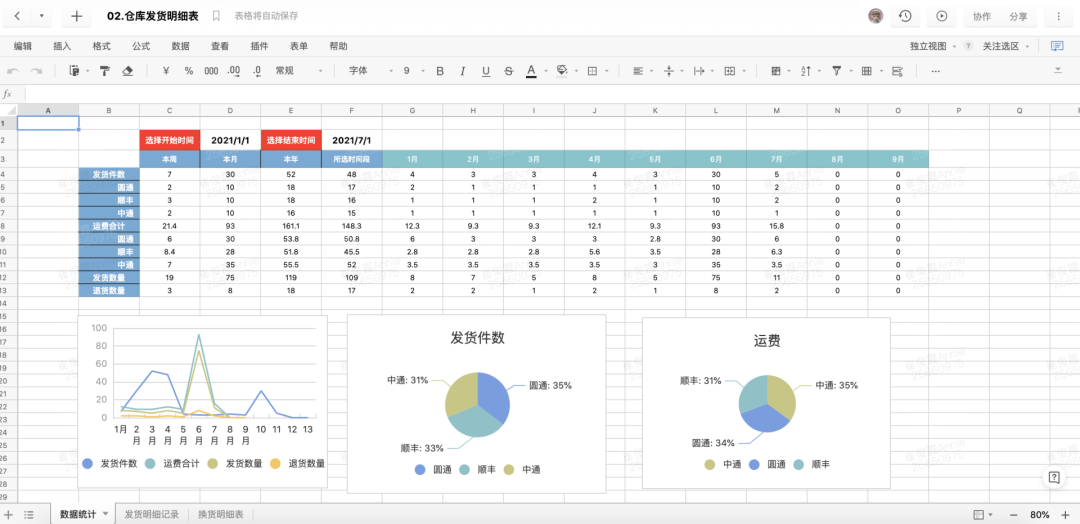Activate the format painter tool
Image resolution: width=1080 pixels, height=524 pixels.
[x=105, y=71]
